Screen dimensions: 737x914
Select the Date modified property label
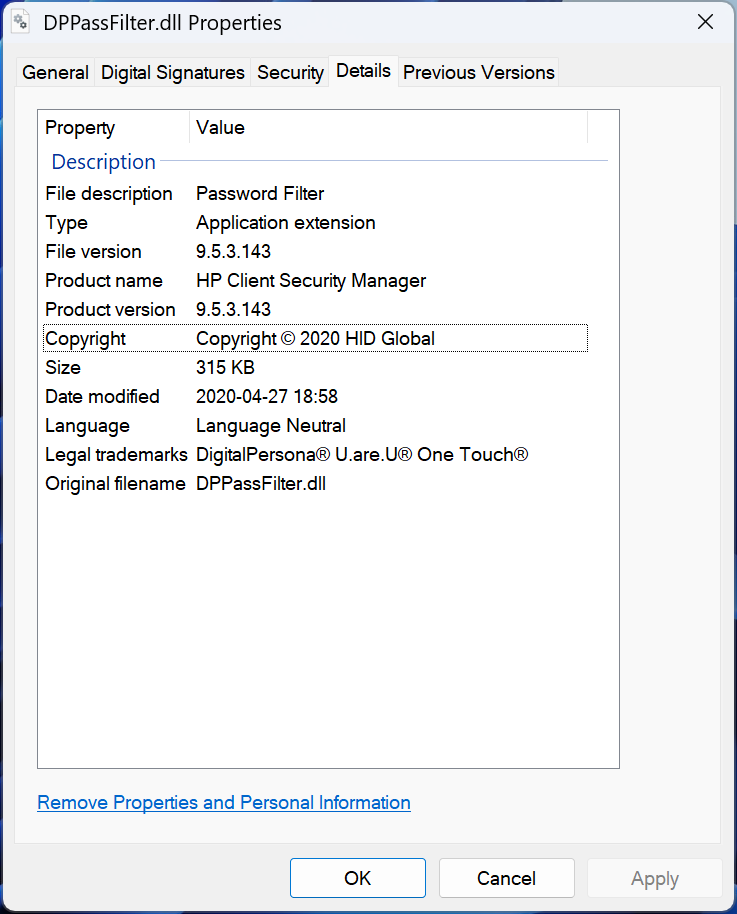coord(103,396)
